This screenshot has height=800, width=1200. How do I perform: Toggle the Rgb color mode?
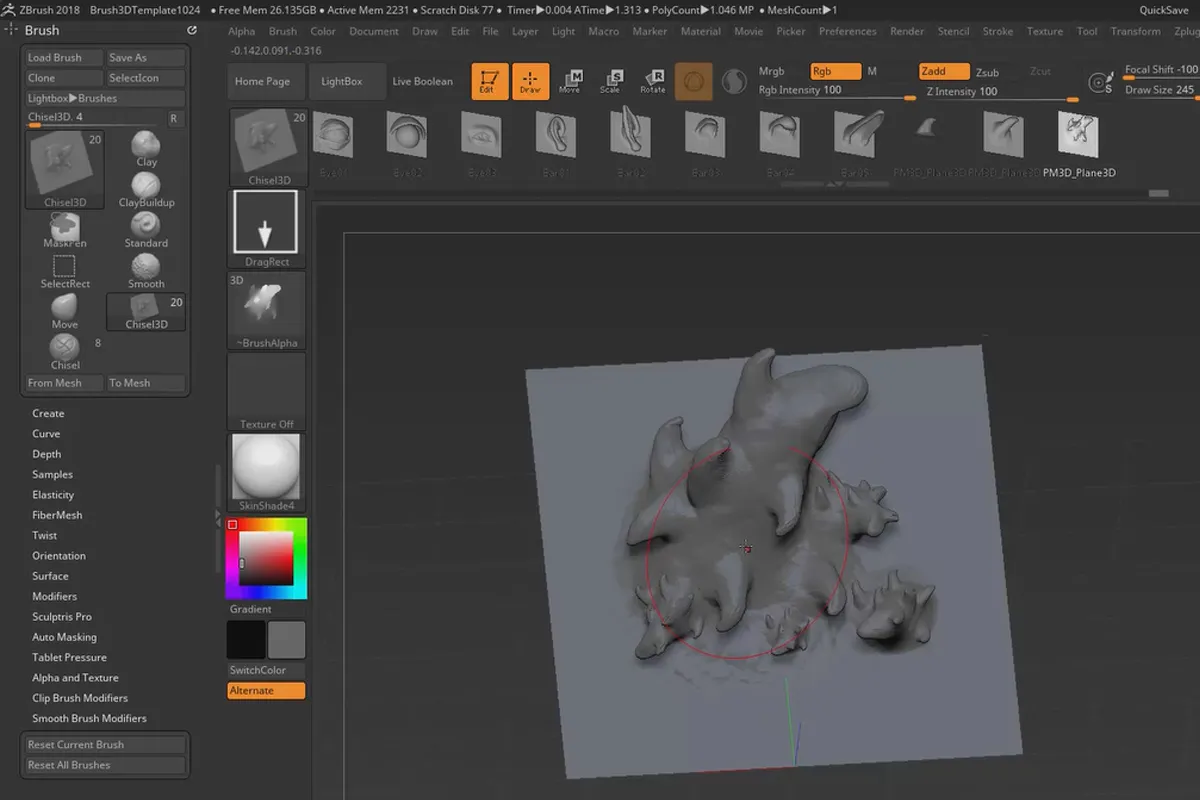tap(835, 72)
